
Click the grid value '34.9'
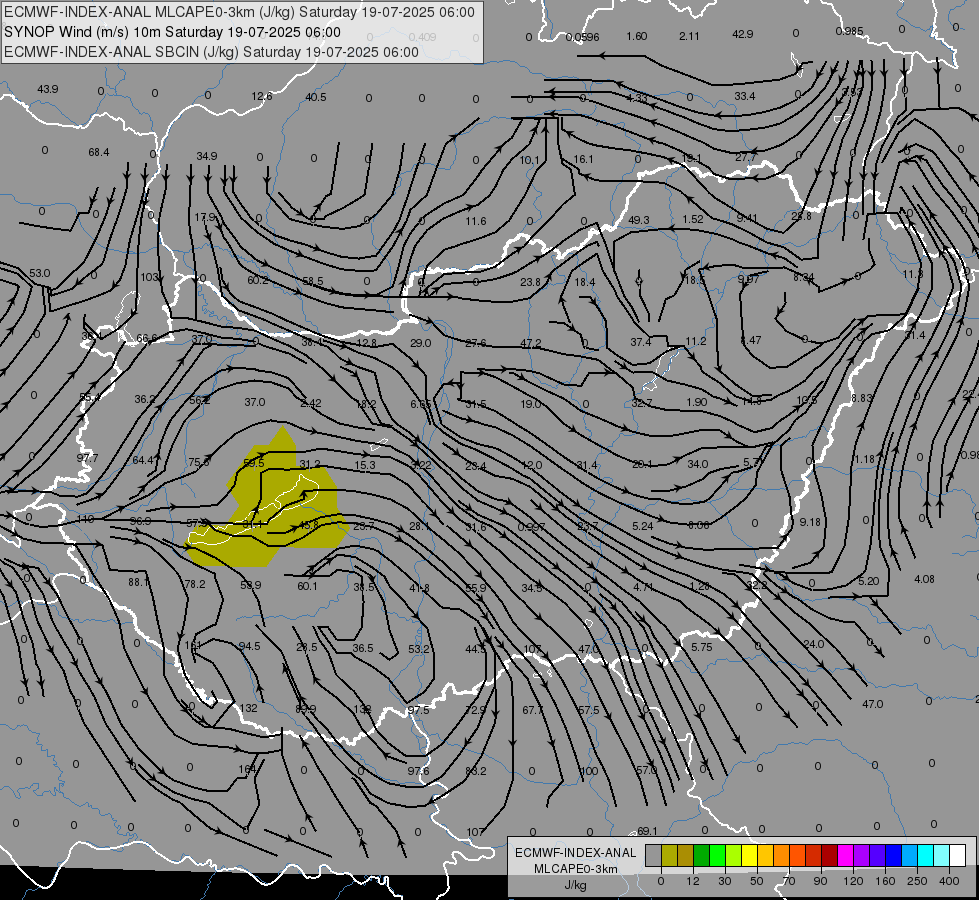[x=207, y=156]
